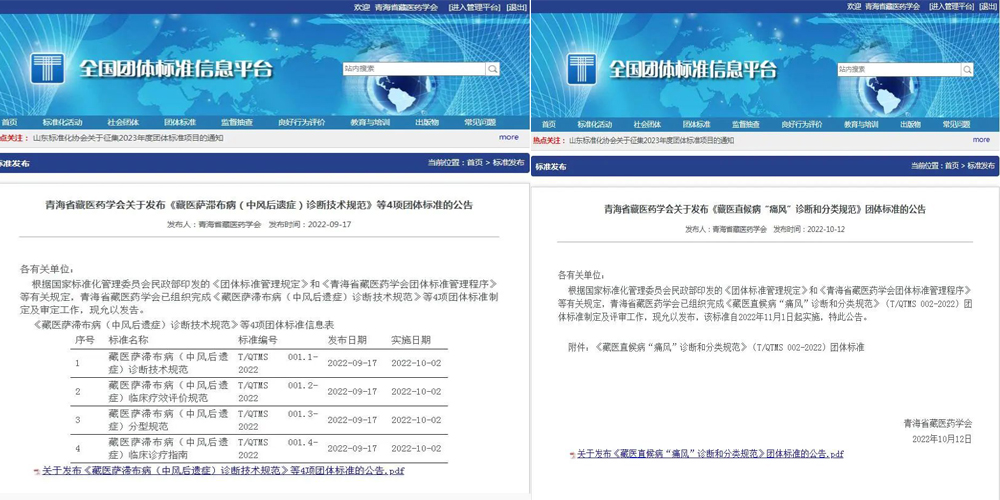Click [进入管理平台] link in right page header

pyautogui.click(x=953, y=6)
